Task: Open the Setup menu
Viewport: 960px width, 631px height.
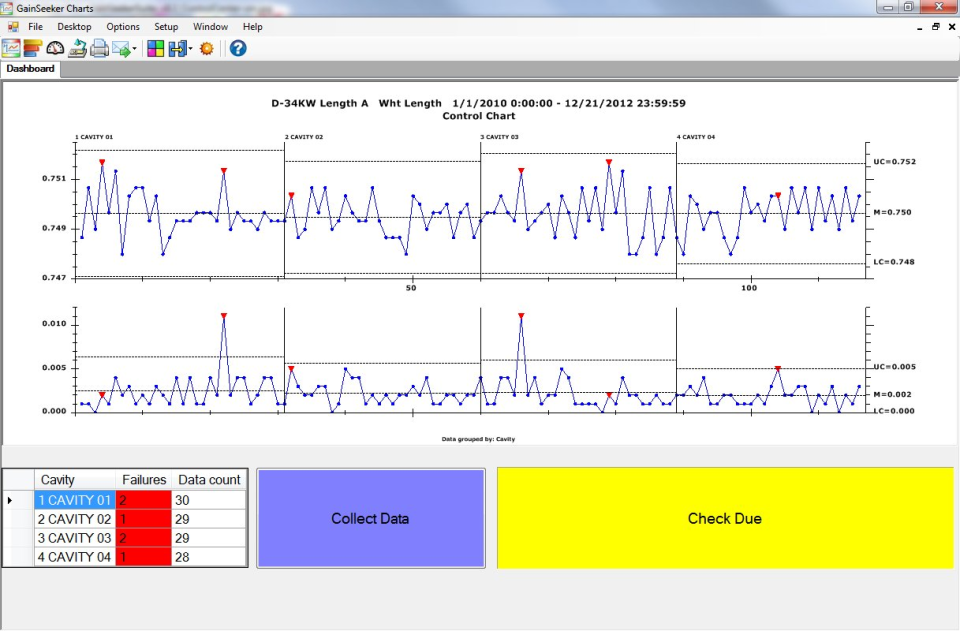Action: tap(166, 26)
